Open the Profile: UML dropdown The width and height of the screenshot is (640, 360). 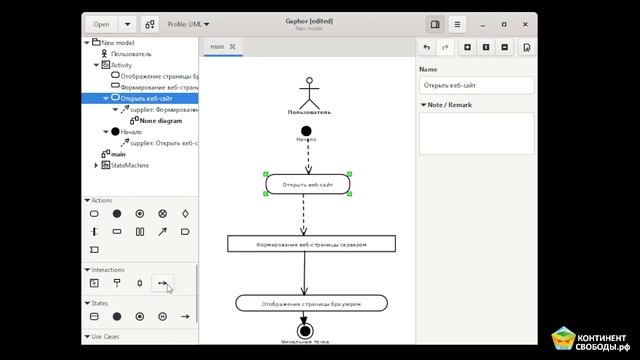(188, 24)
